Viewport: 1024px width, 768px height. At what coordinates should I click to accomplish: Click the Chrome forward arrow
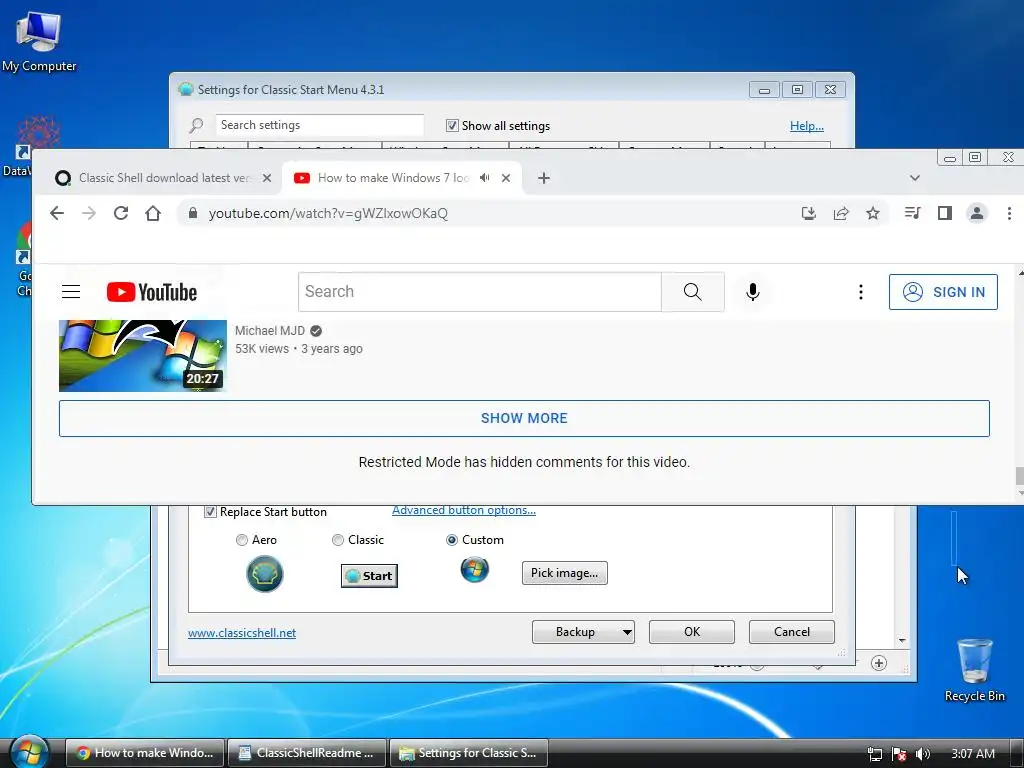89,213
